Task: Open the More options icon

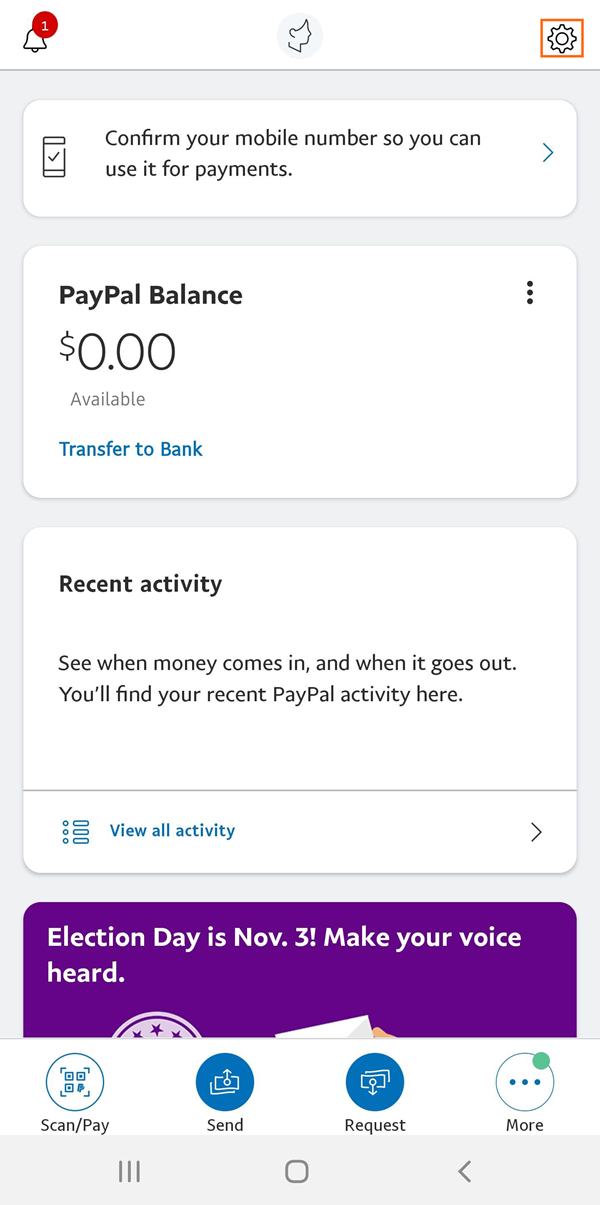Action: (524, 1081)
